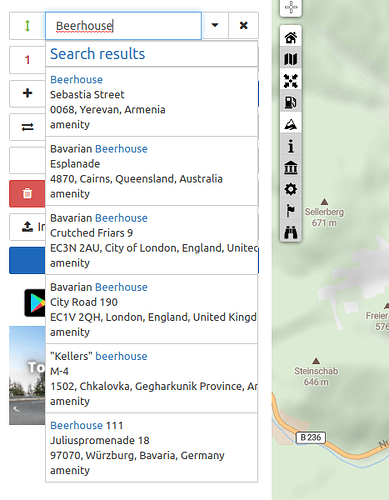
Task: Choose Bavarian Beerhouse at Crutched Friars 9
Action: 152,240
